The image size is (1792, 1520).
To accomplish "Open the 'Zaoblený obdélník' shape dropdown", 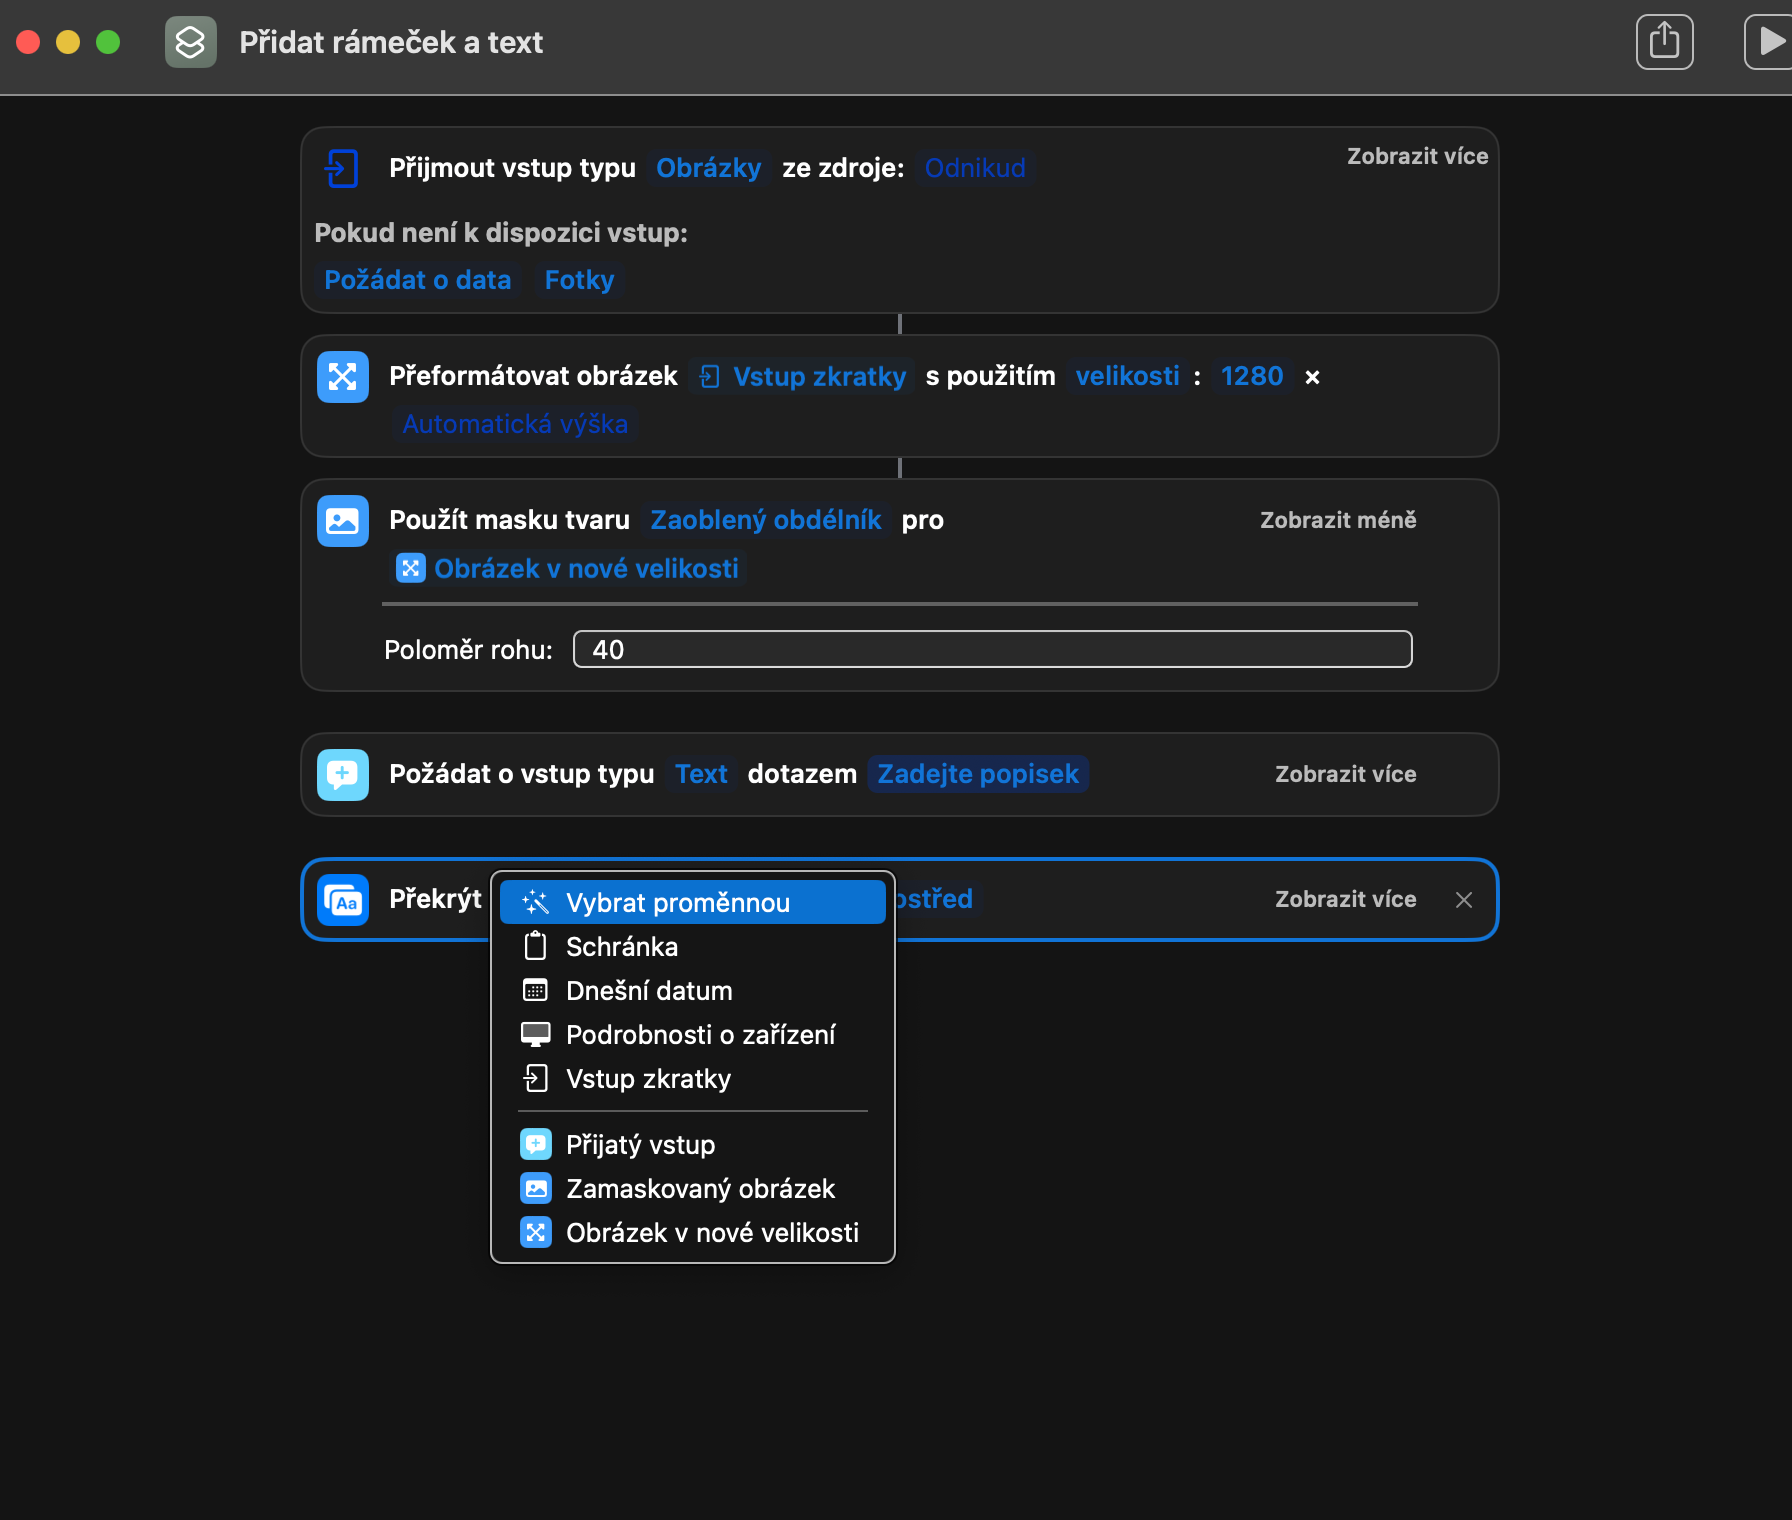I will 765,520.
